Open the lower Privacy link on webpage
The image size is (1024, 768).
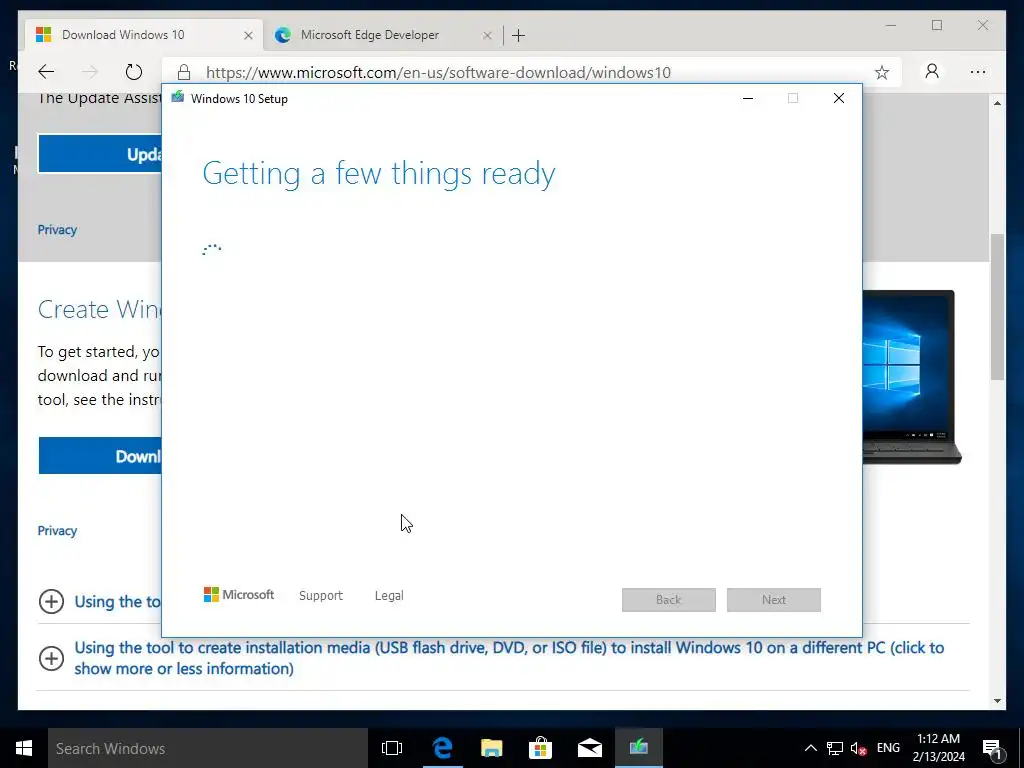coord(57,531)
